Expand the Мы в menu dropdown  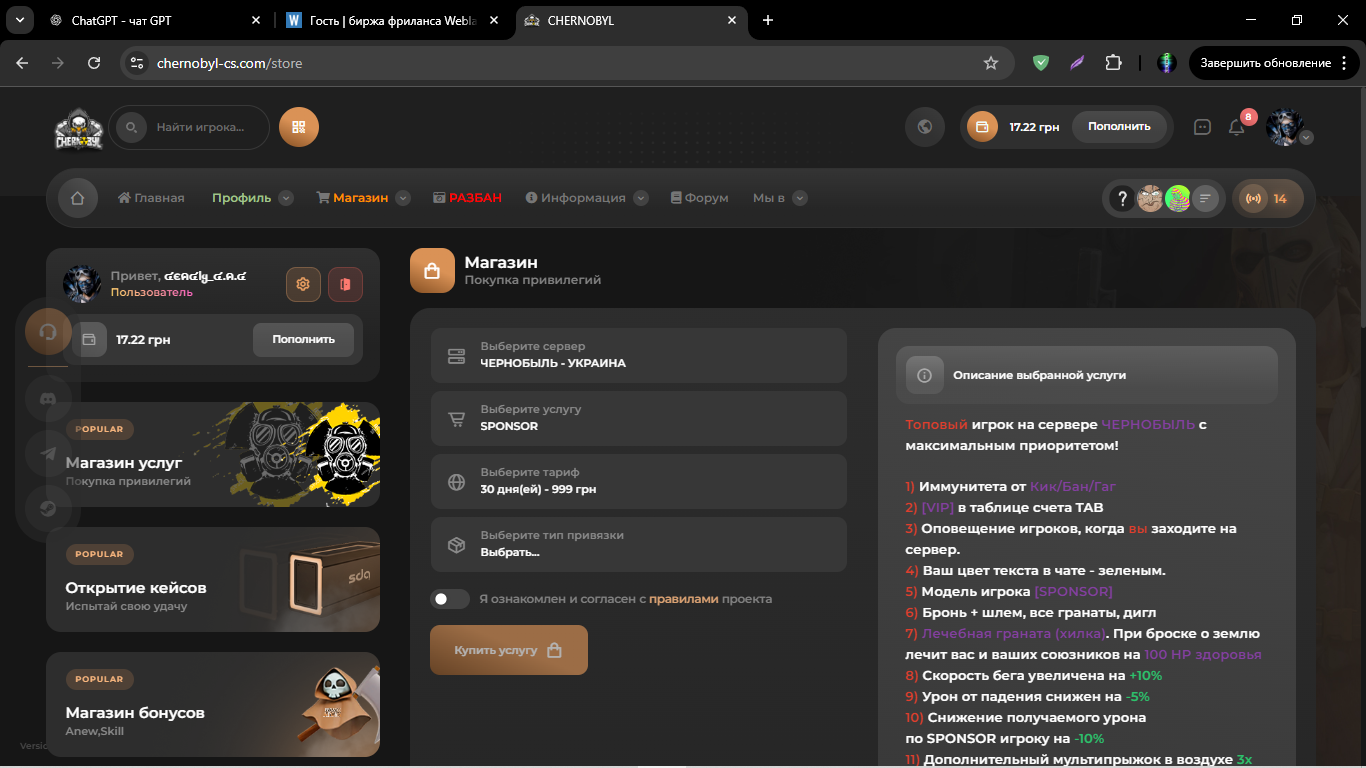pyautogui.click(x=800, y=198)
